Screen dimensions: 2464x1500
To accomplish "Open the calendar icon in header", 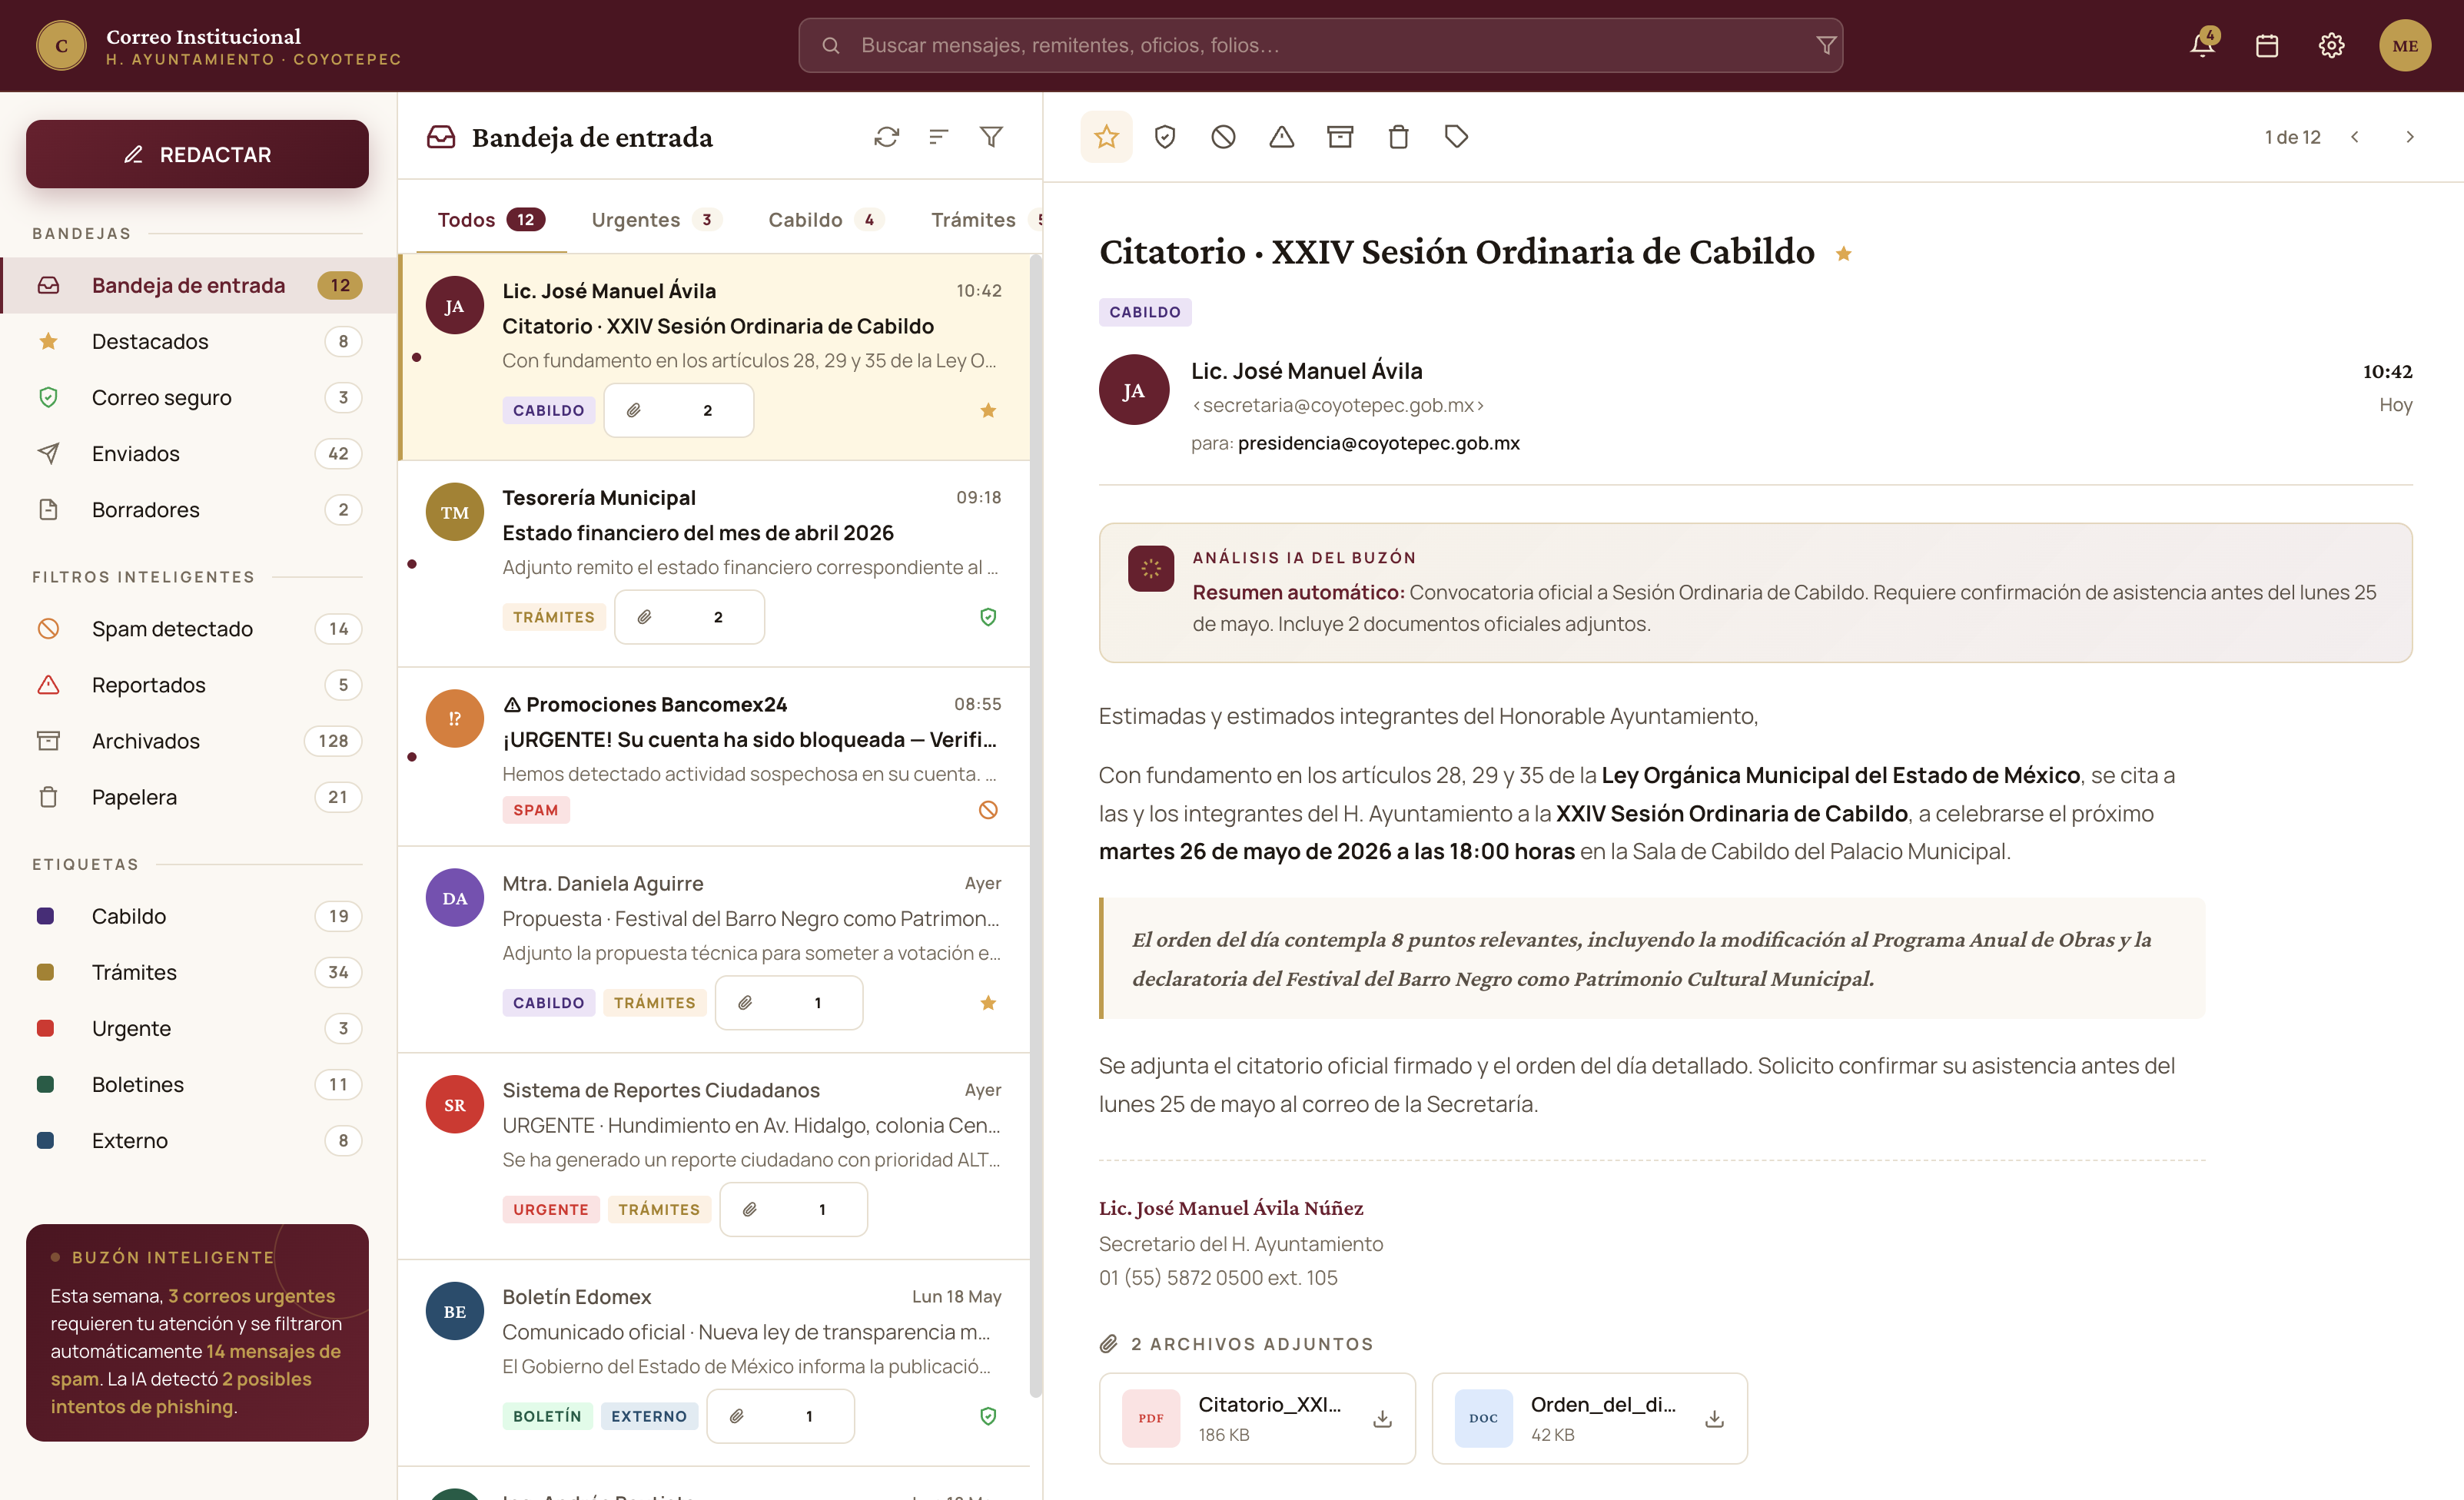I will pyautogui.click(x=2267, y=45).
